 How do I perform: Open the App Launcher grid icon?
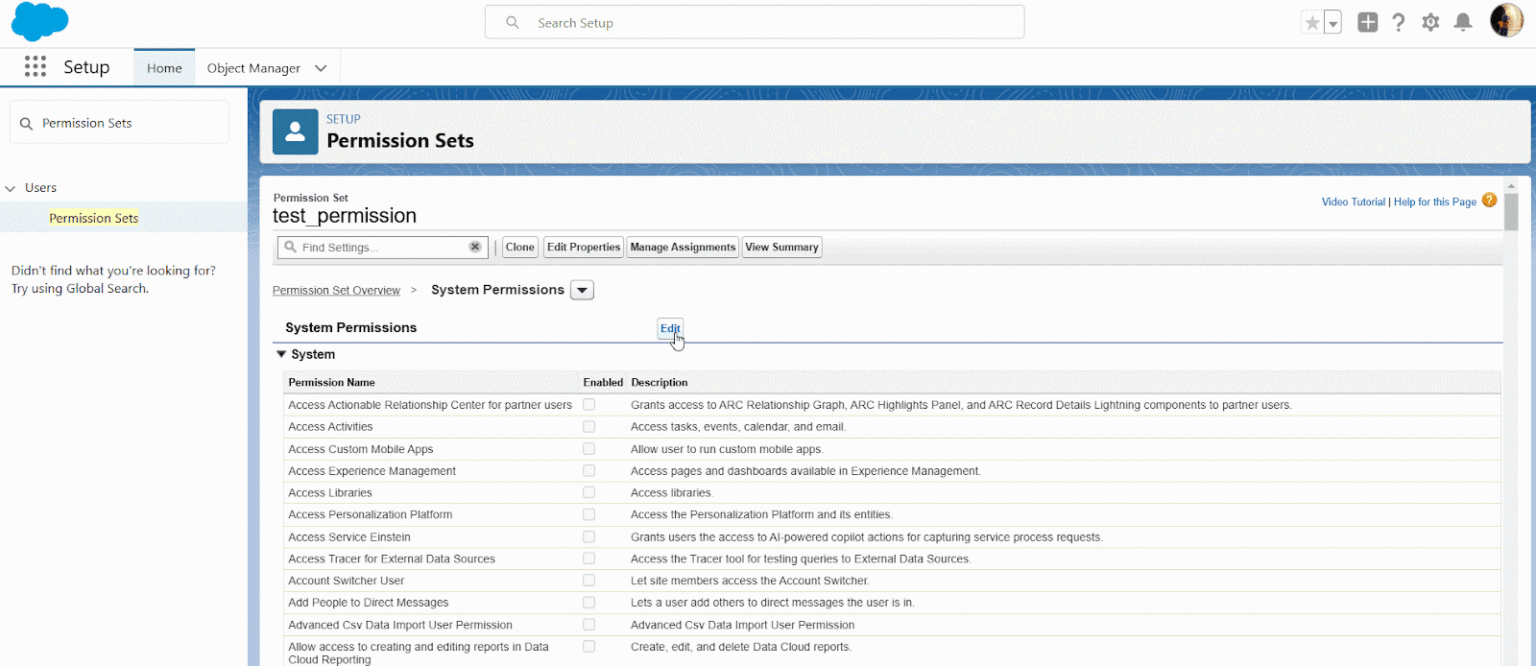click(x=35, y=67)
